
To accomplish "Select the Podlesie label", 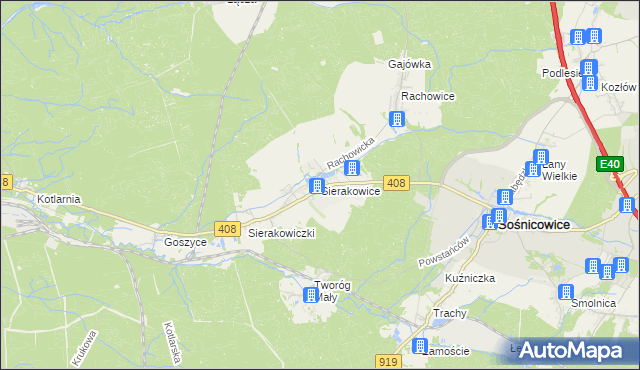I will (562, 73).
